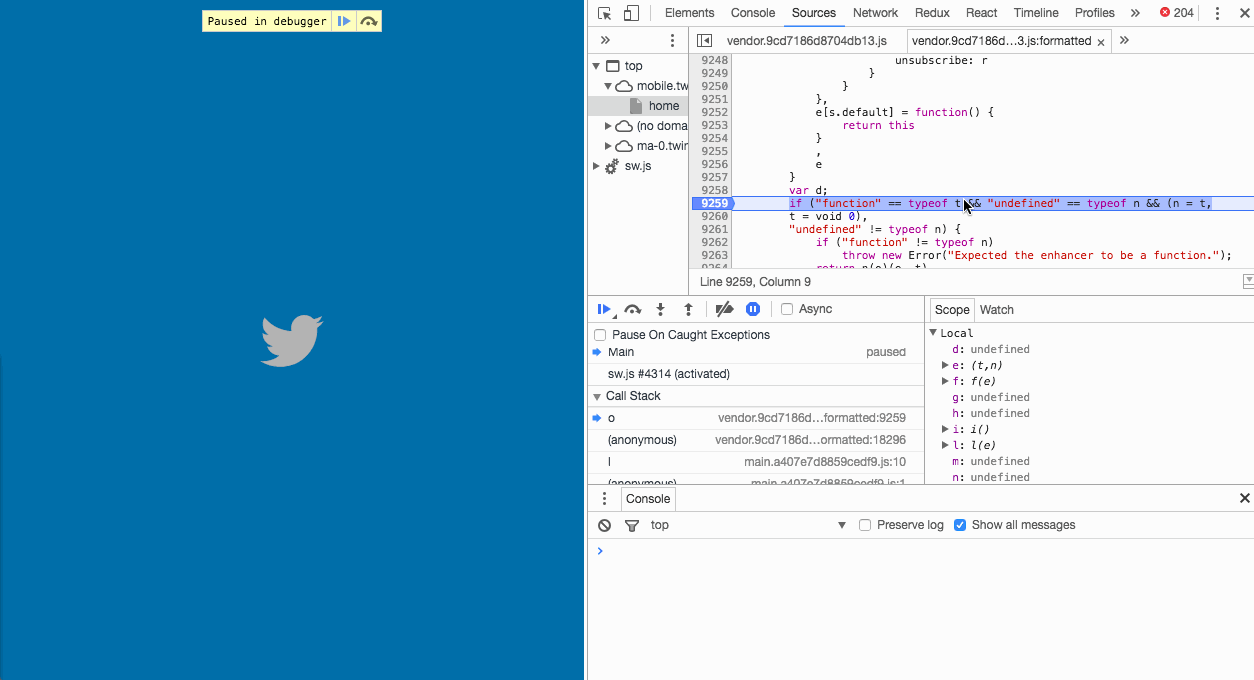Step over from the Paused in debugger overlay
This screenshot has height=680, width=1254.
click(369, 21)
